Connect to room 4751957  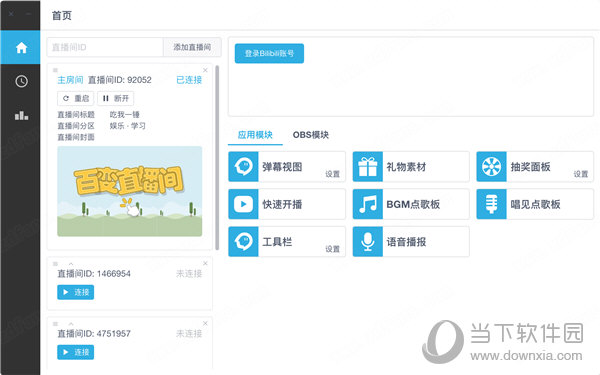click(75, 352)
